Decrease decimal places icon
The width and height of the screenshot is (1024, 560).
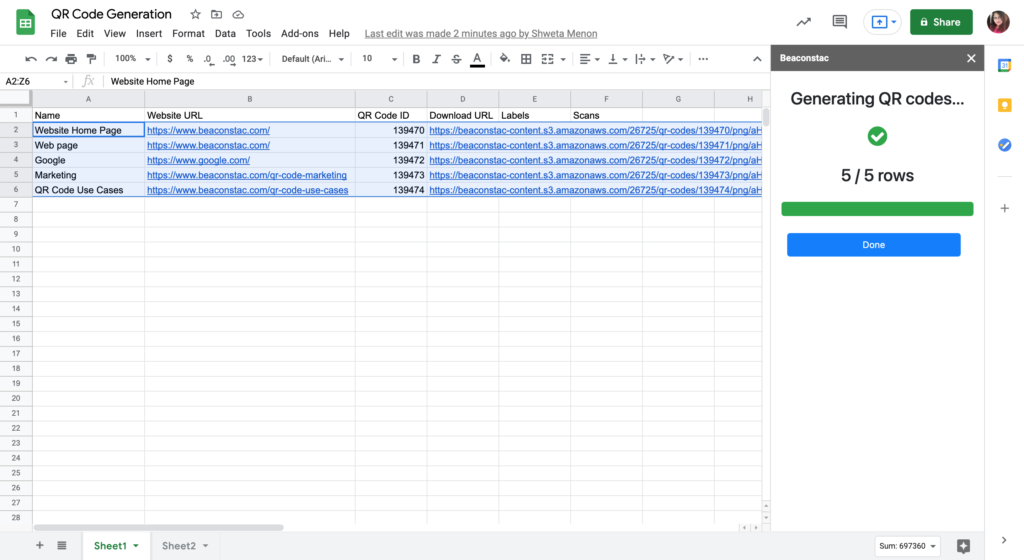pos(208,59)
